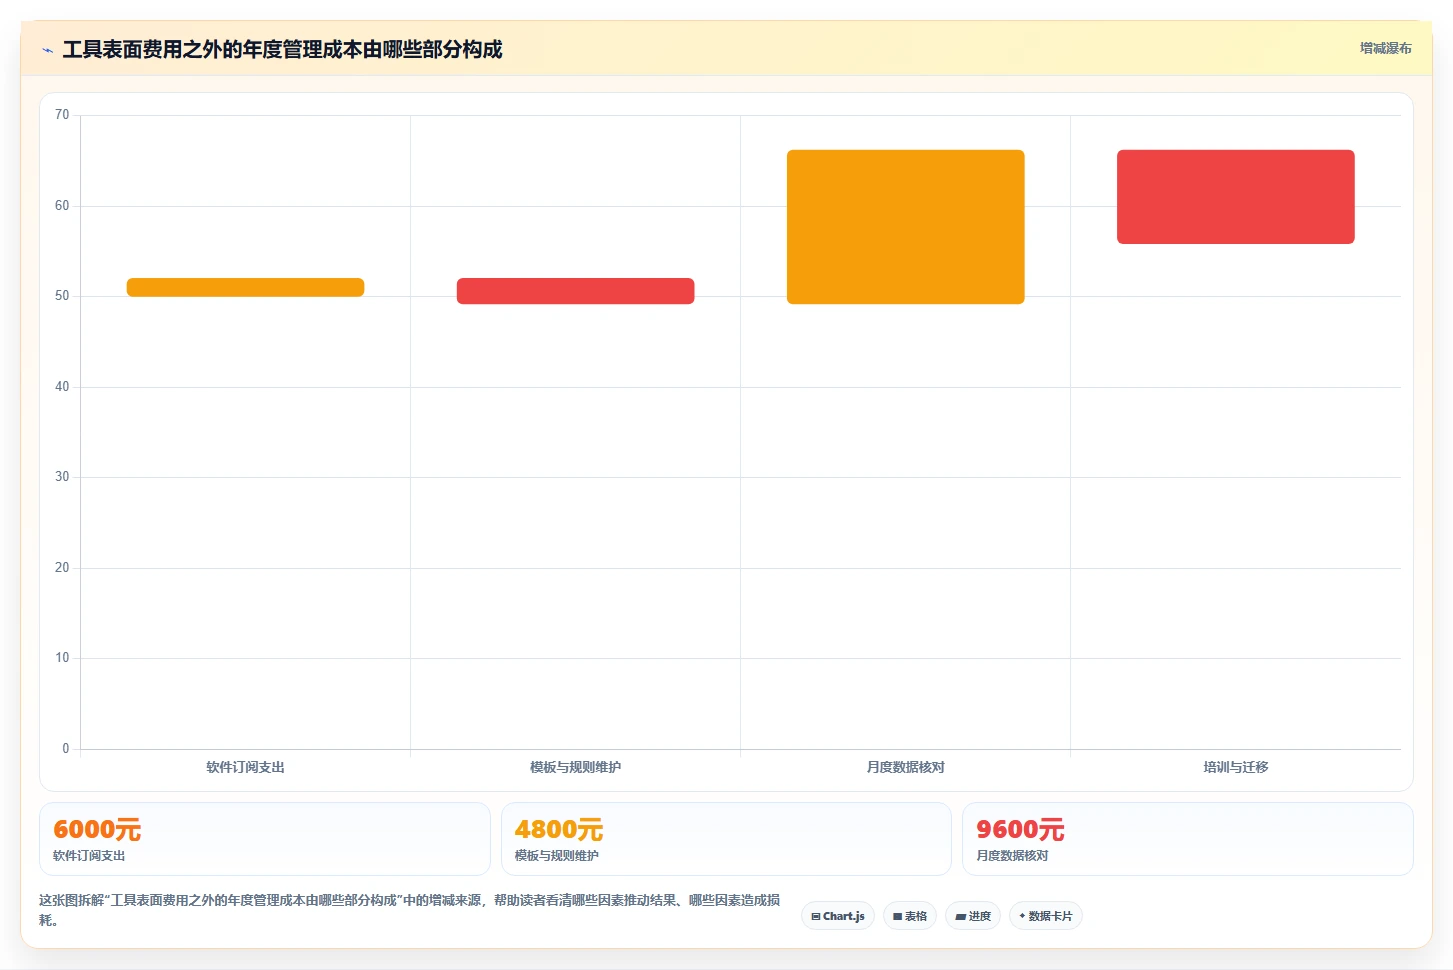Viewport: 1453px width, 970px height.
Task: Click the 月度数据核对 x-axis label
Action: [x=905, y=767]
